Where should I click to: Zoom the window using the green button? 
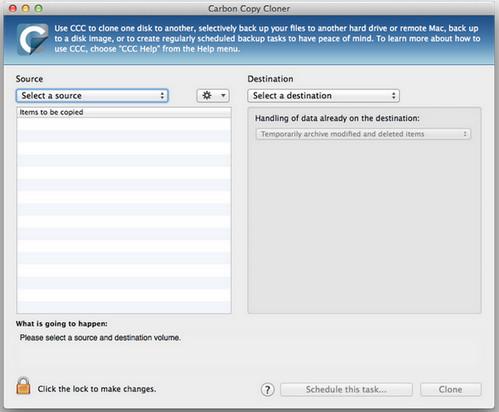point(39,8)
